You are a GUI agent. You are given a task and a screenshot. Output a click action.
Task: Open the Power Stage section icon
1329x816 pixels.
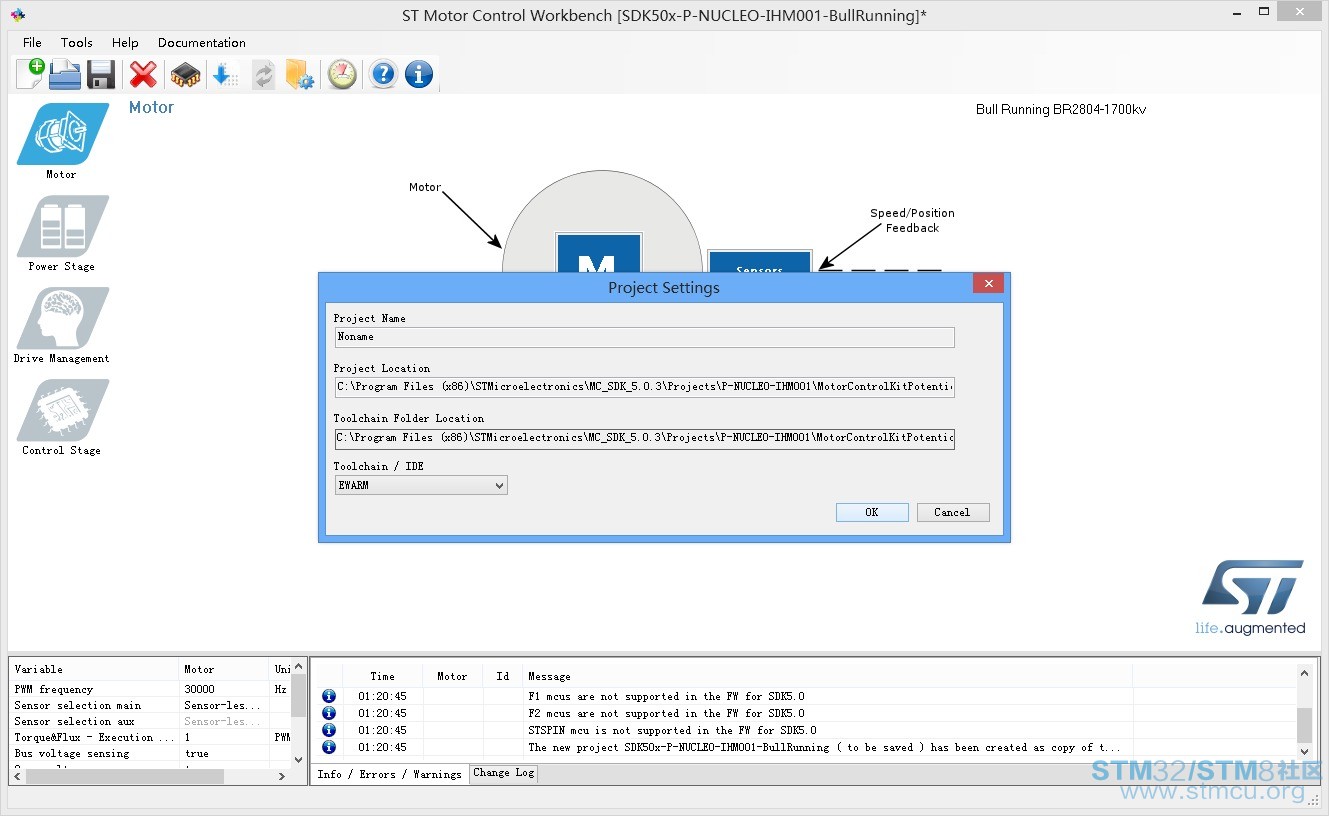point(62,226)
